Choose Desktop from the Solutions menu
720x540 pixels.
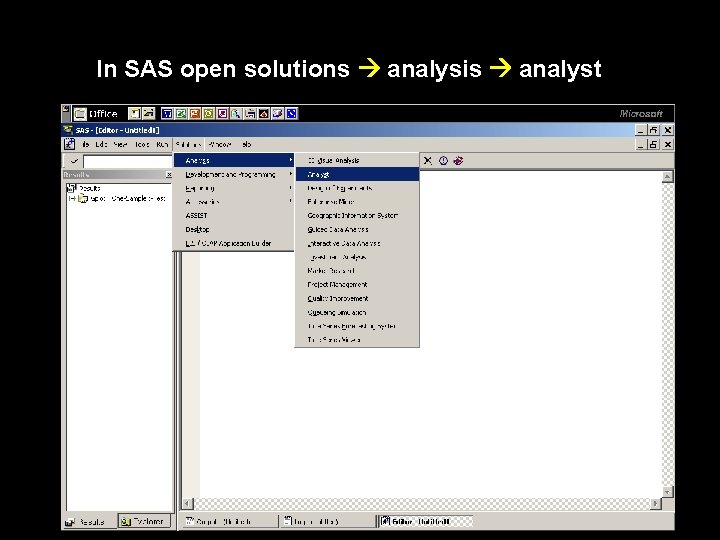tap(234, 229)
